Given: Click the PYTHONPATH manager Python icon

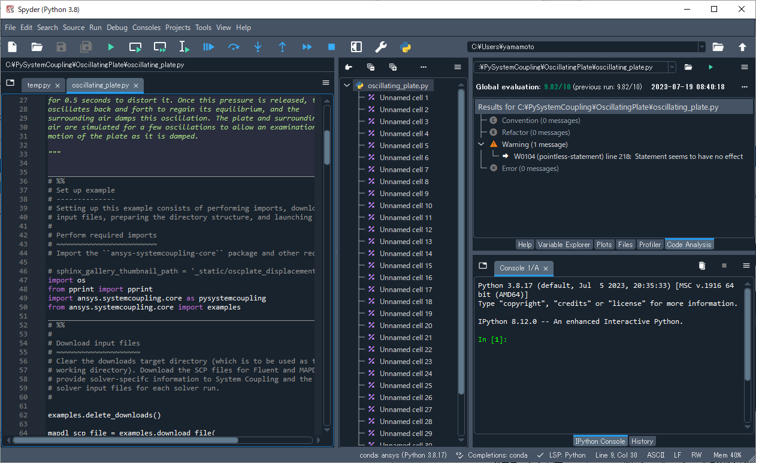Looking at the screenshot, I should (406, 47).
